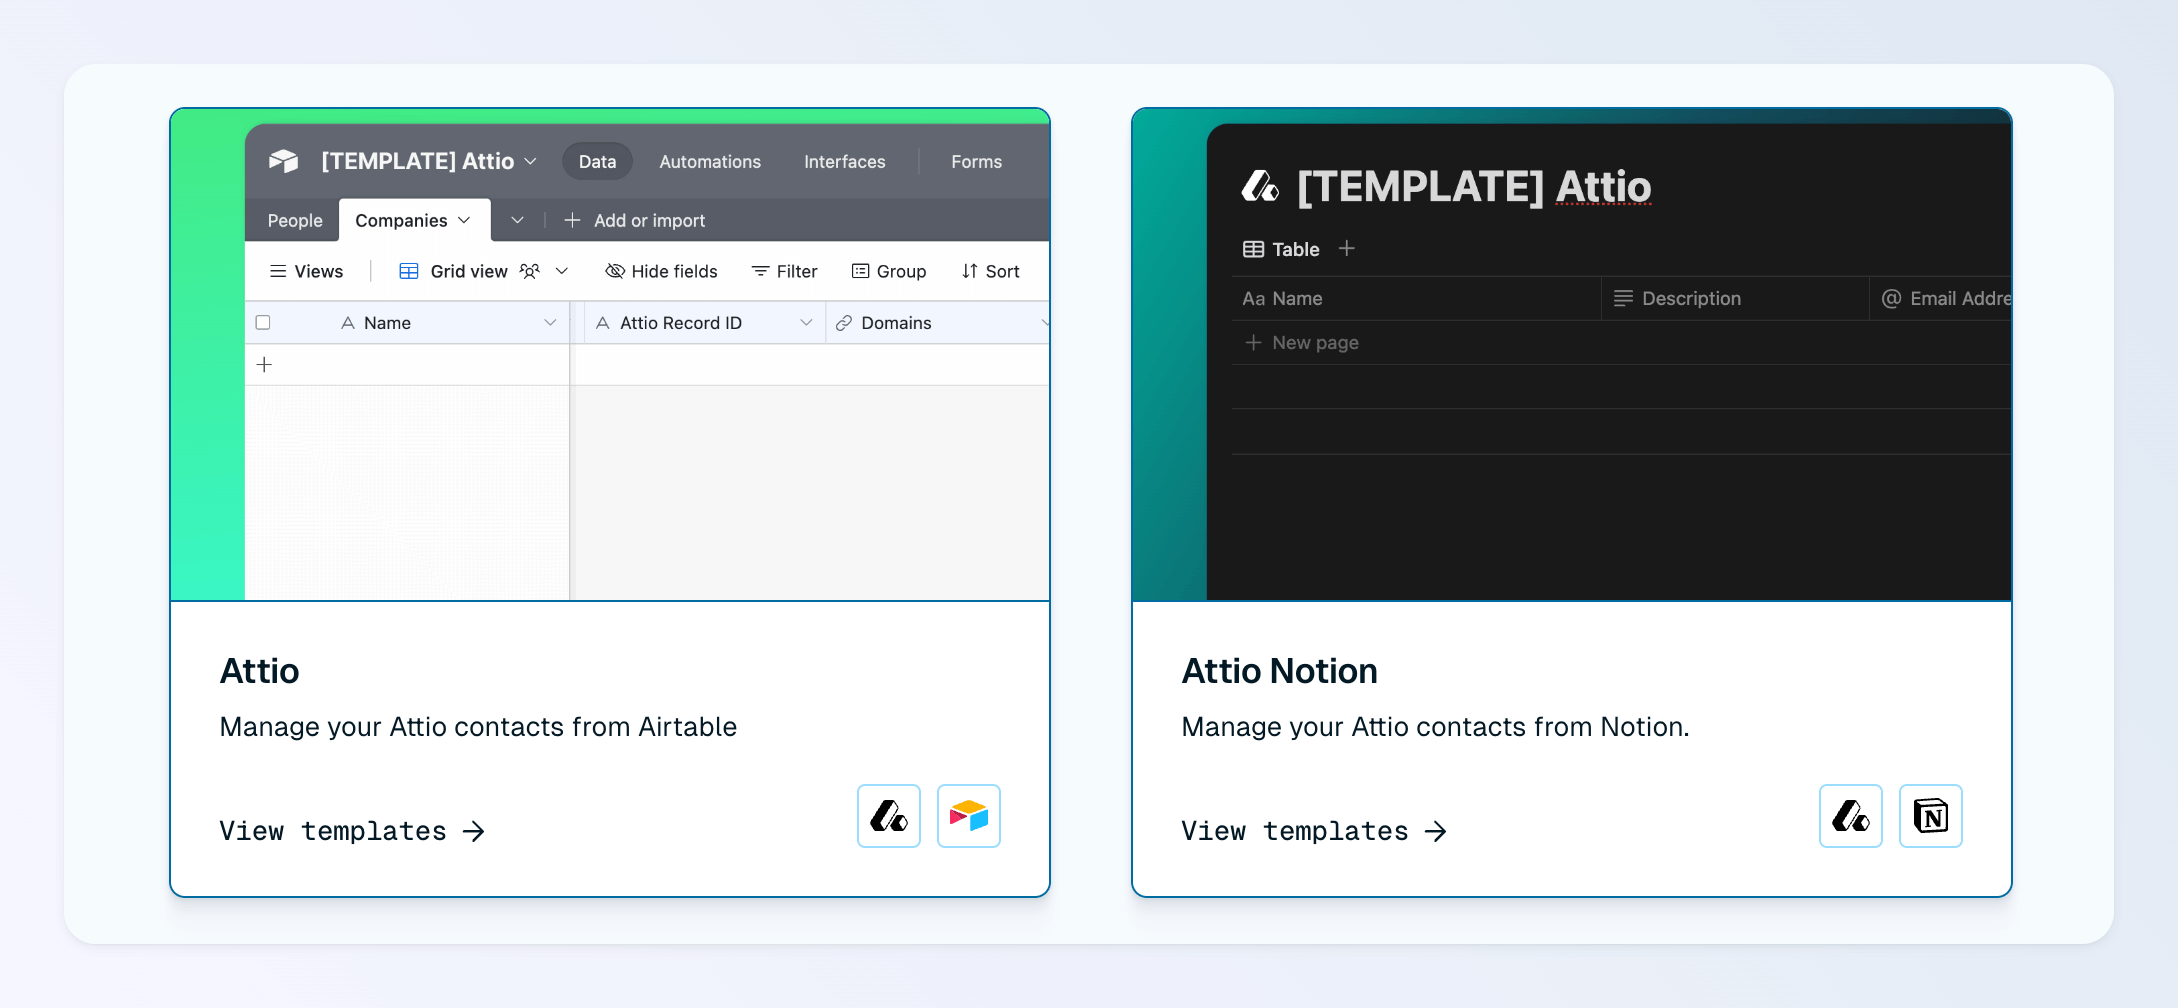Switch to the Forms tab
Screen dimensions: 2178x1008
tap(976, 161)
